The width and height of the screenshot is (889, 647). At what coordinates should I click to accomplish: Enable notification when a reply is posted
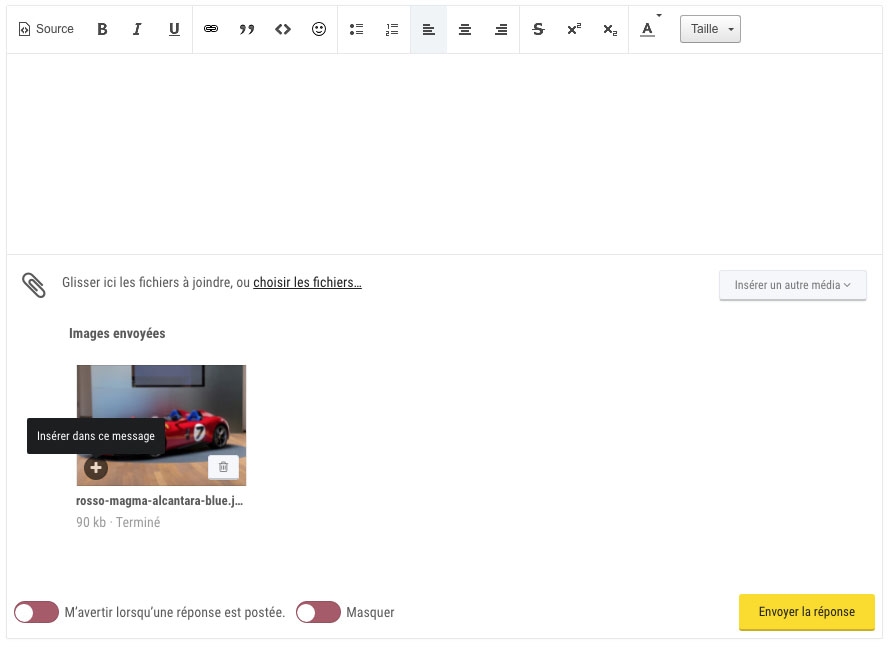[36, 611]
